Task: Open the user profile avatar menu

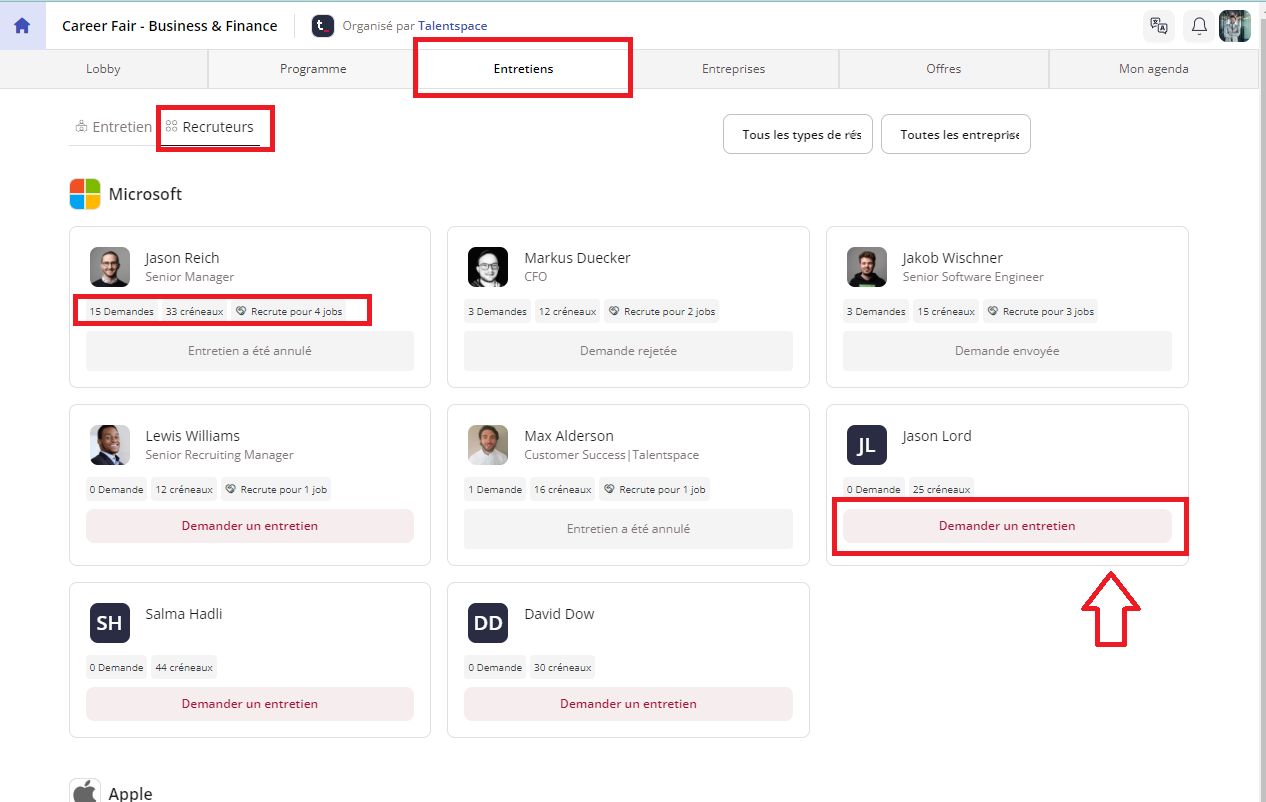Action: pyautogui.click(x=1235, y=26)
